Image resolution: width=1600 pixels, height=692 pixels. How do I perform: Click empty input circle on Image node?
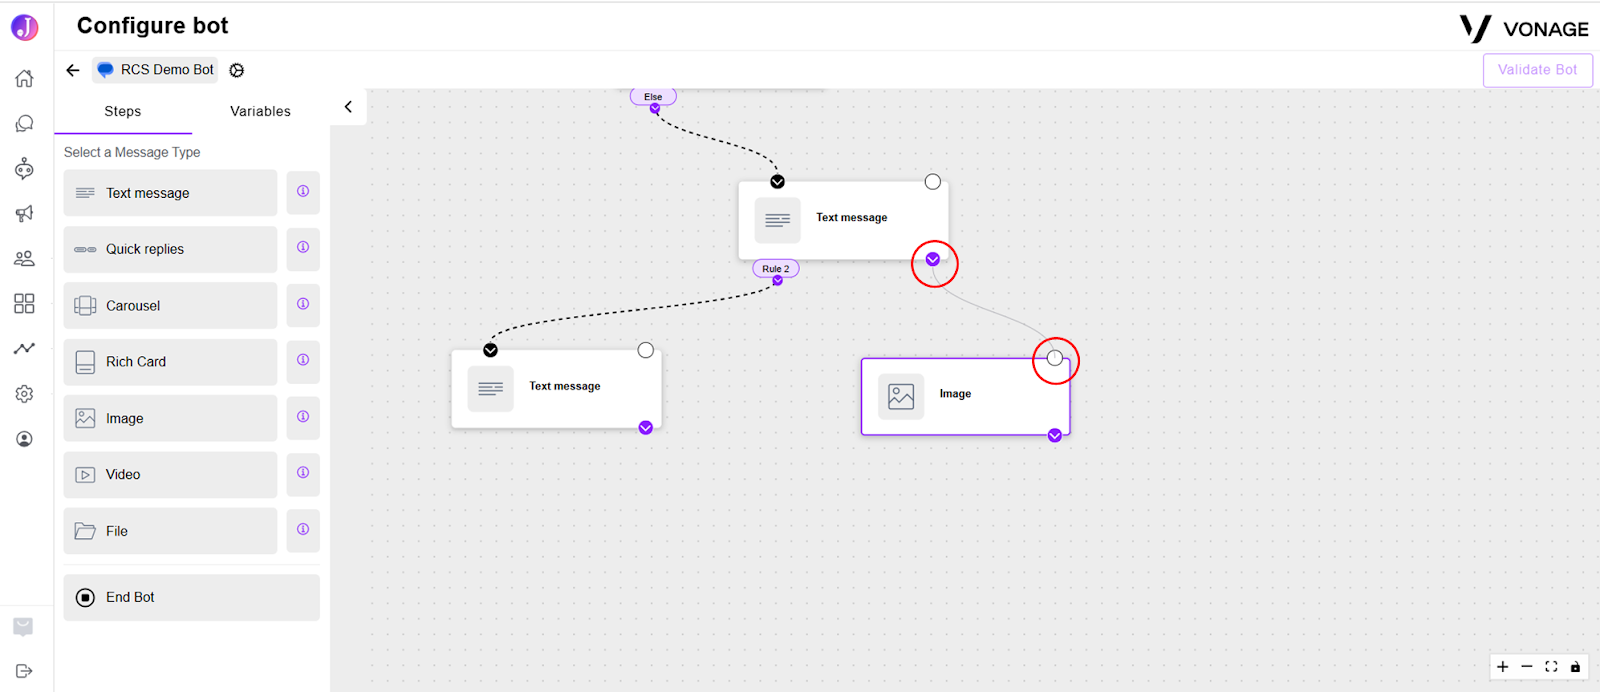click(1055, 358)
